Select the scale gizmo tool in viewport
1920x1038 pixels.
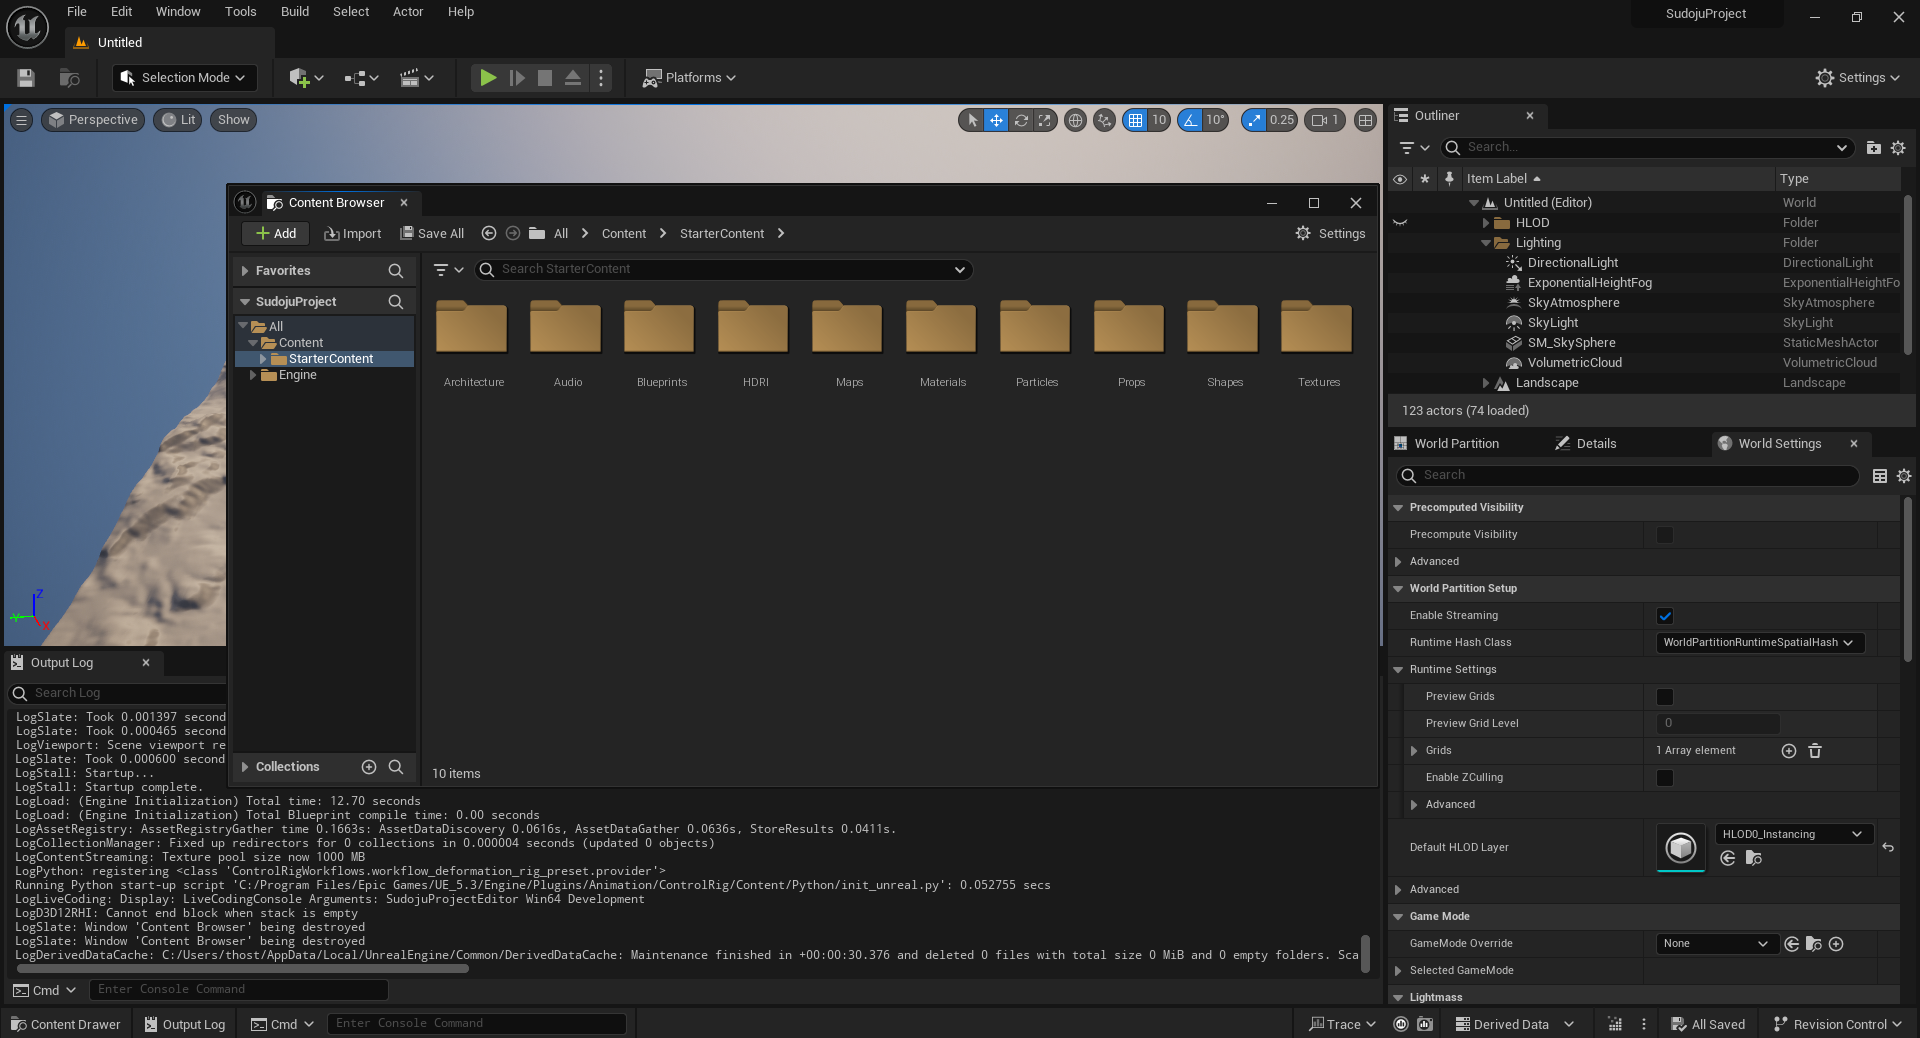pyautogui.click(x=1045, y=120)
